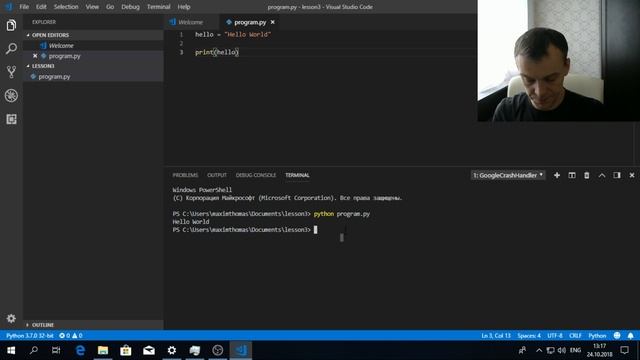This screenshot has width=640, height=360.
Task: Close program.py in Open Editors list
Action: [35, 56]
